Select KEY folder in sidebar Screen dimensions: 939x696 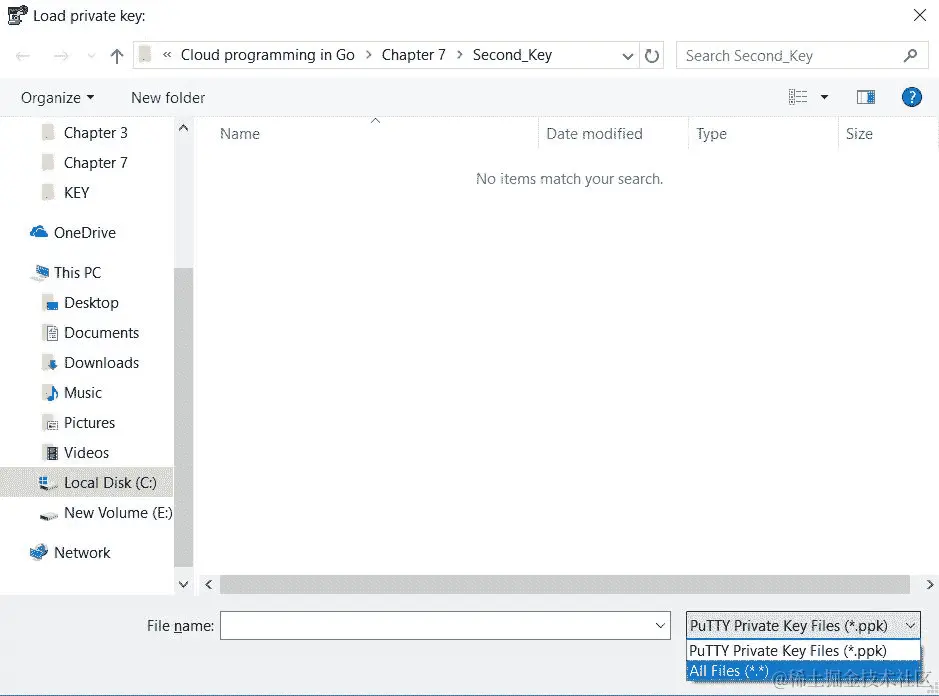76,192
